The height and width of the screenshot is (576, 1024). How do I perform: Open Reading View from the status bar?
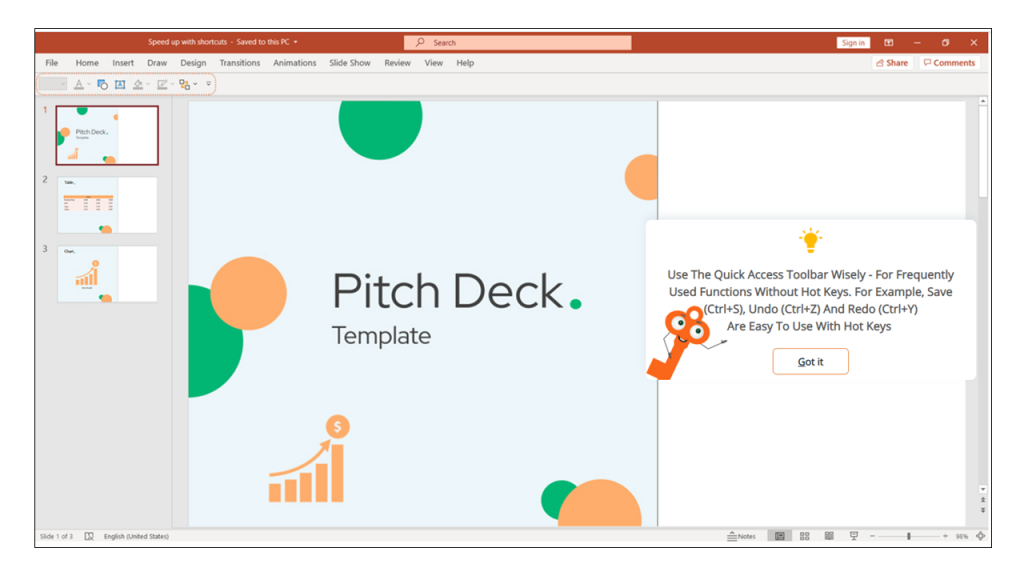(x=829, y=536)
